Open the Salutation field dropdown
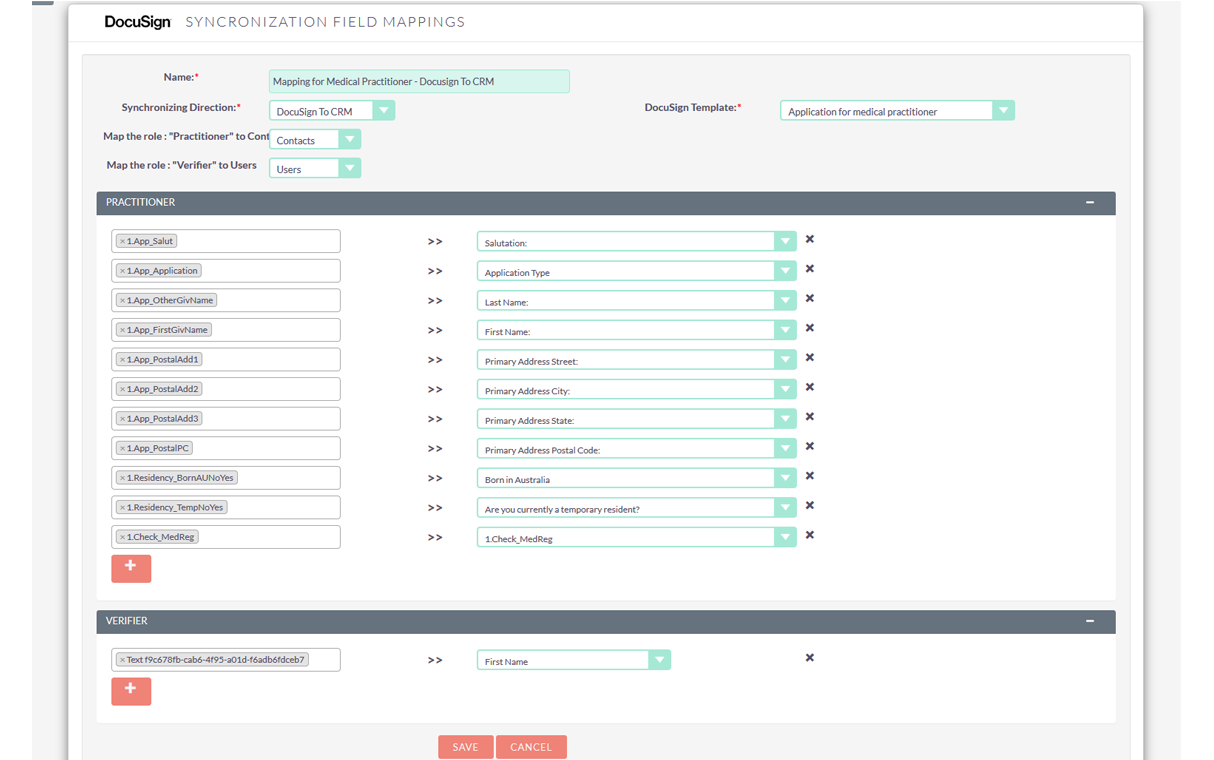The image size is (1214, 760). [637, 242]
